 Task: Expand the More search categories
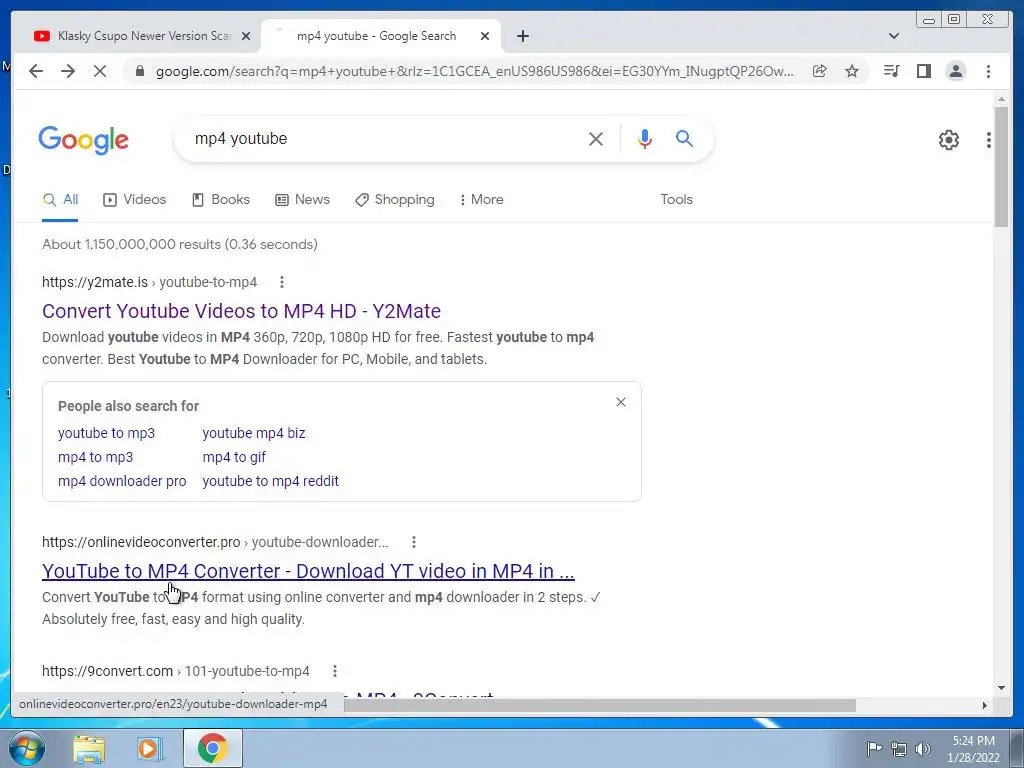coord(481,200)
